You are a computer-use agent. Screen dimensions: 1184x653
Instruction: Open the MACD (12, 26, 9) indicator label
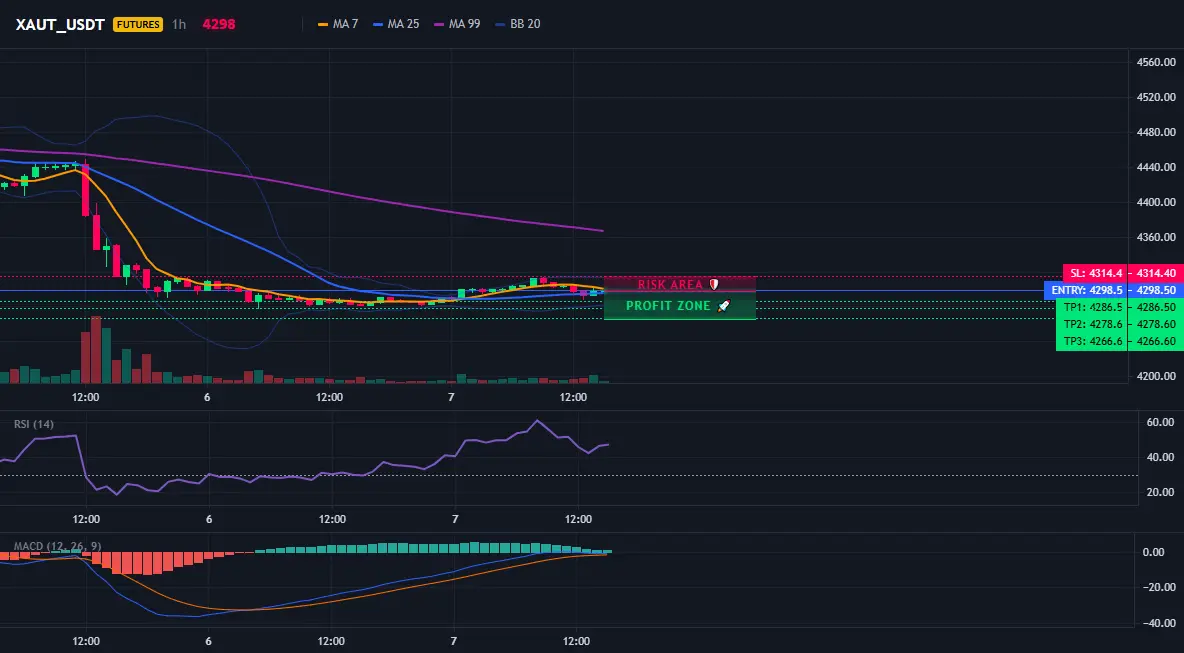57,546
